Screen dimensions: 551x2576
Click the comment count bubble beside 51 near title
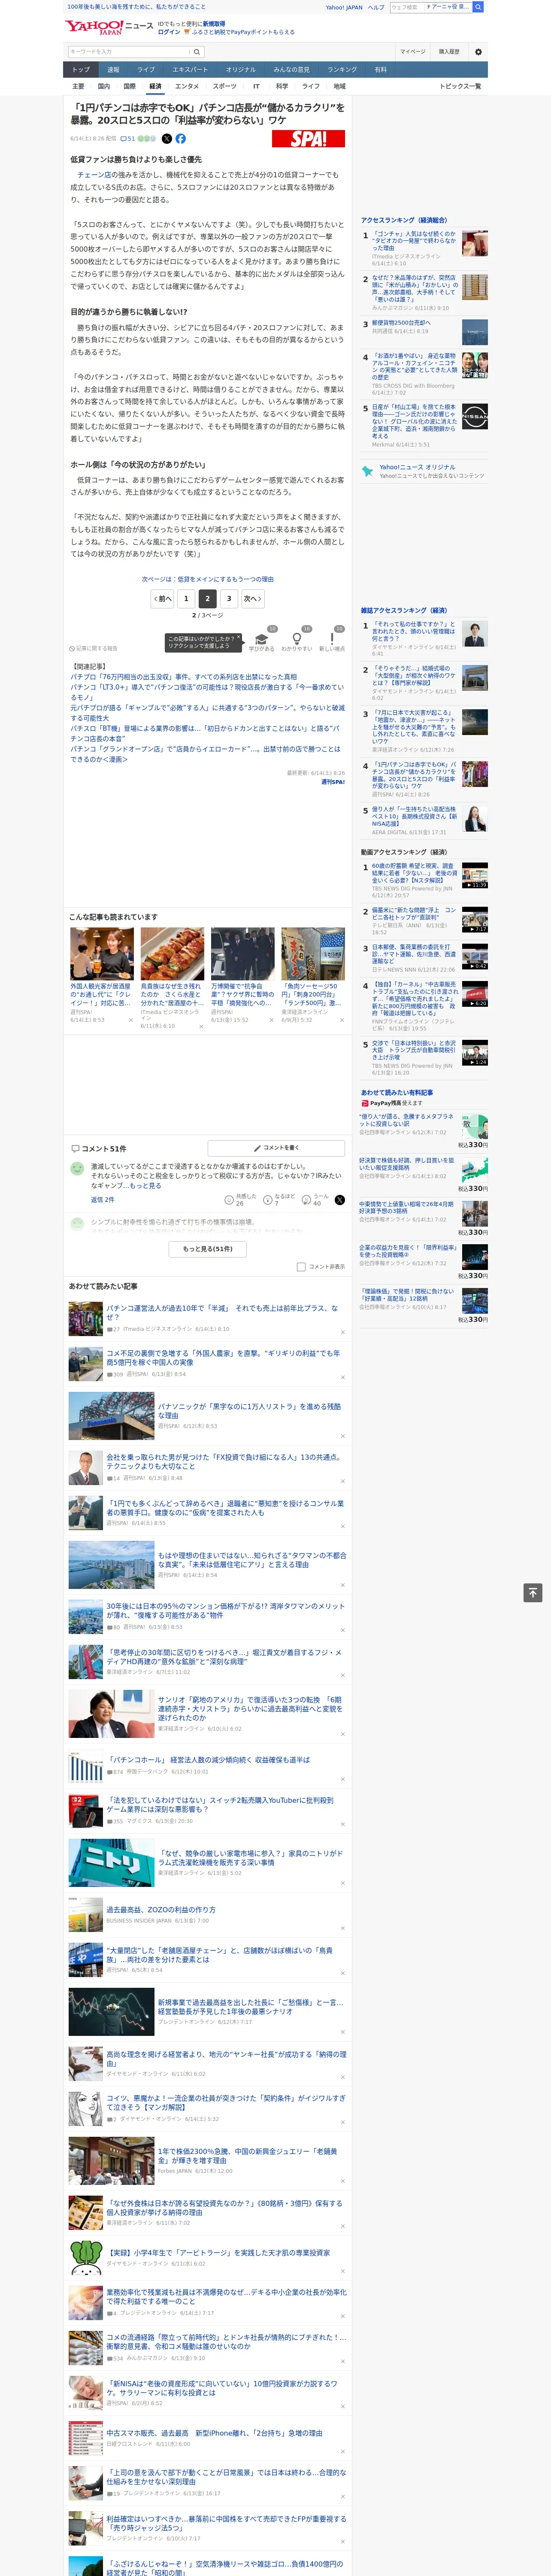pyautogui.click(x=124, y=139)
